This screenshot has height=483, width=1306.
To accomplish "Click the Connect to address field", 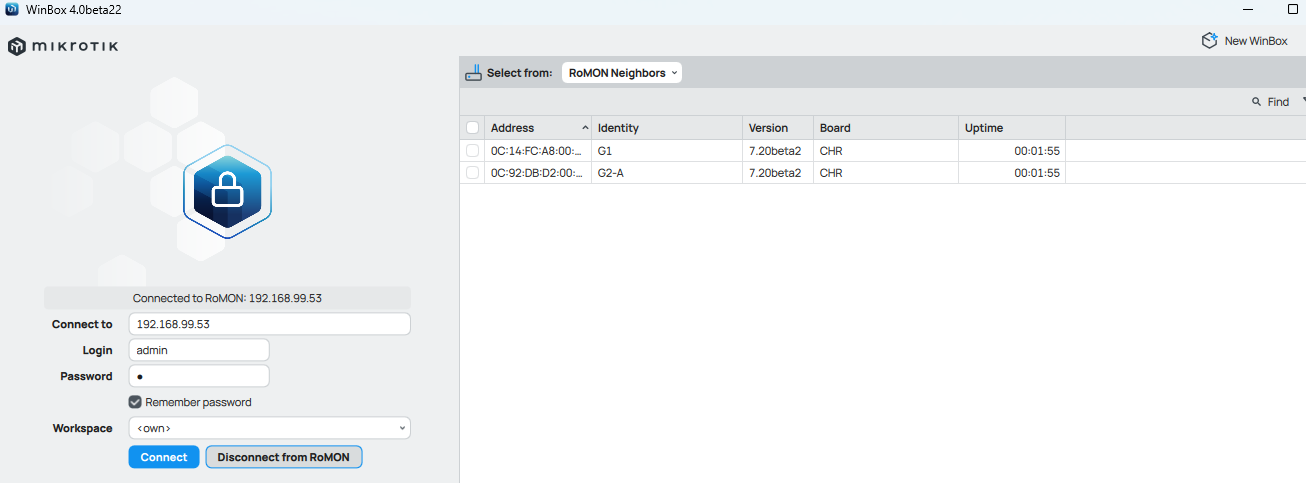I will pyautogui.click(x=269, y=324).
